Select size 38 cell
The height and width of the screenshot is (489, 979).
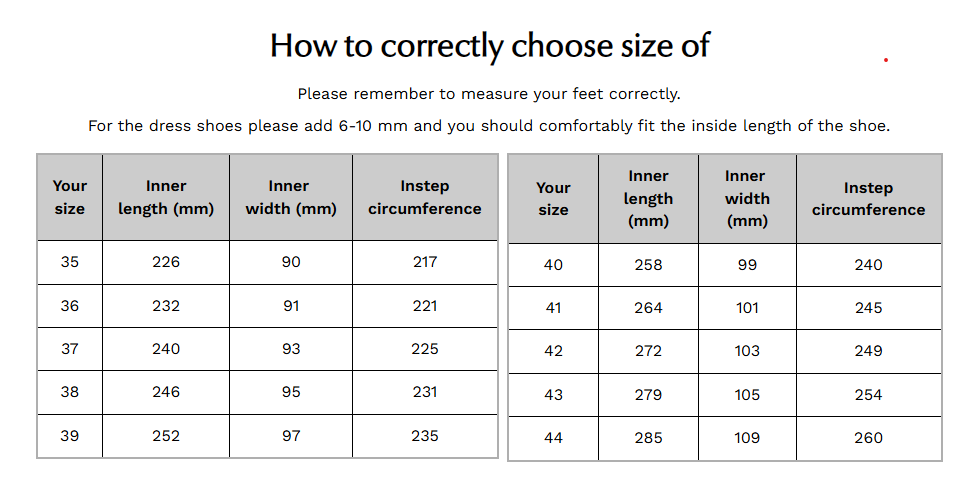pos(69,392)
